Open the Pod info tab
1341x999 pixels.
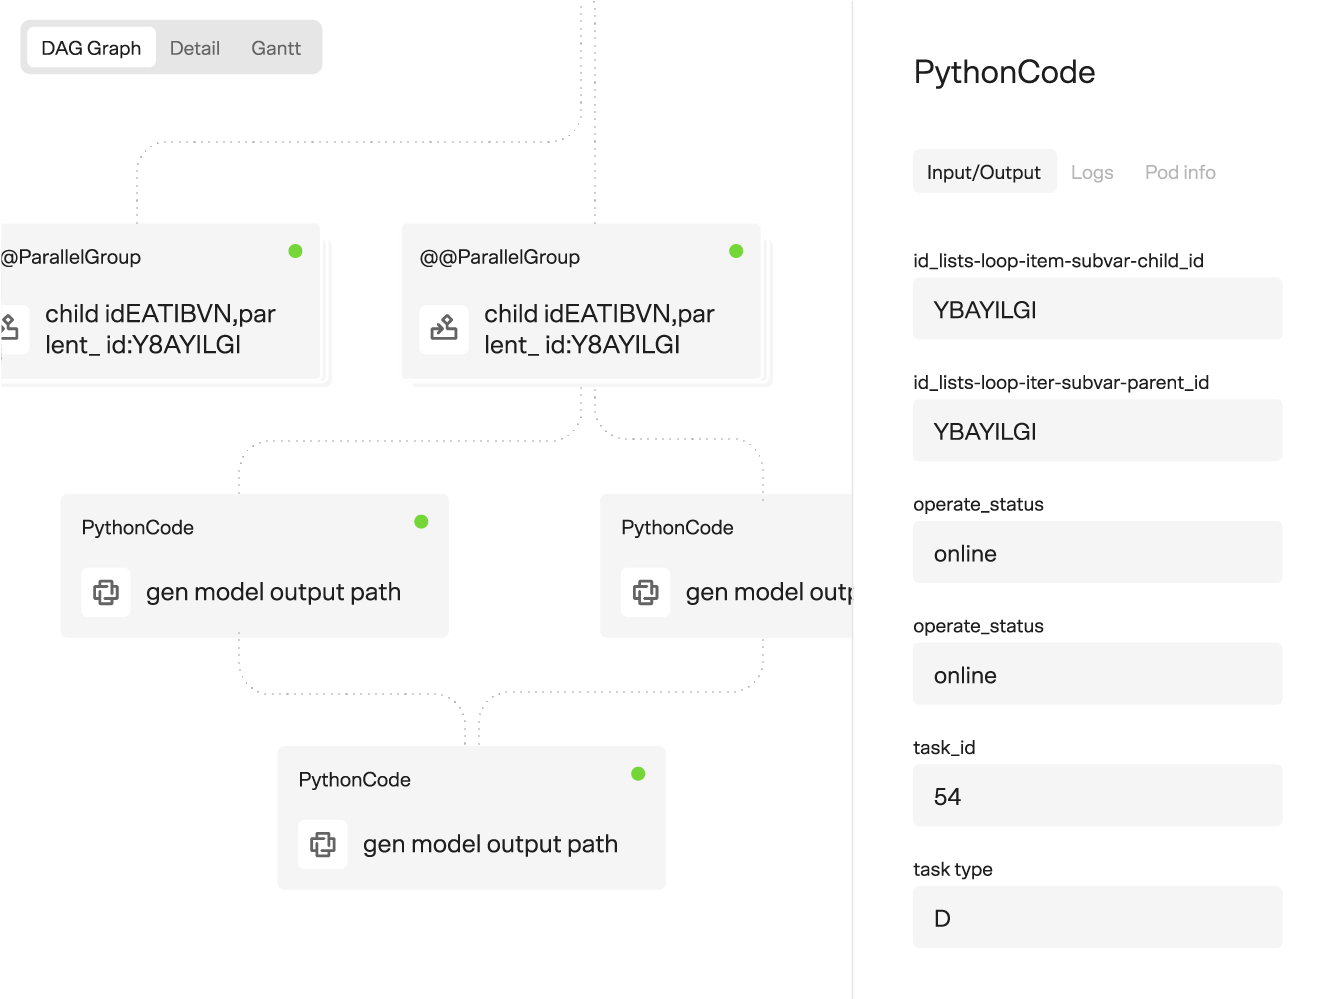(x=1180, y=172)
